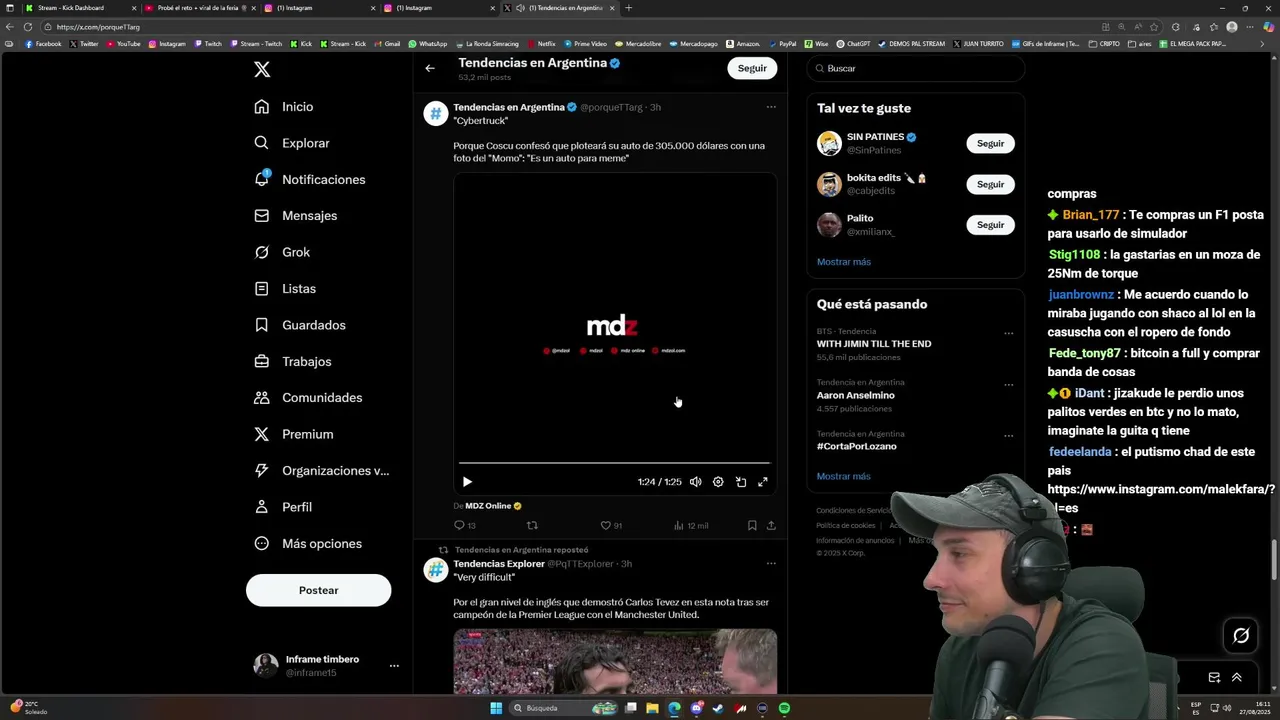
Task: Share the Cybertruck post
Action: pyautogui.click(x=771, y=525)
